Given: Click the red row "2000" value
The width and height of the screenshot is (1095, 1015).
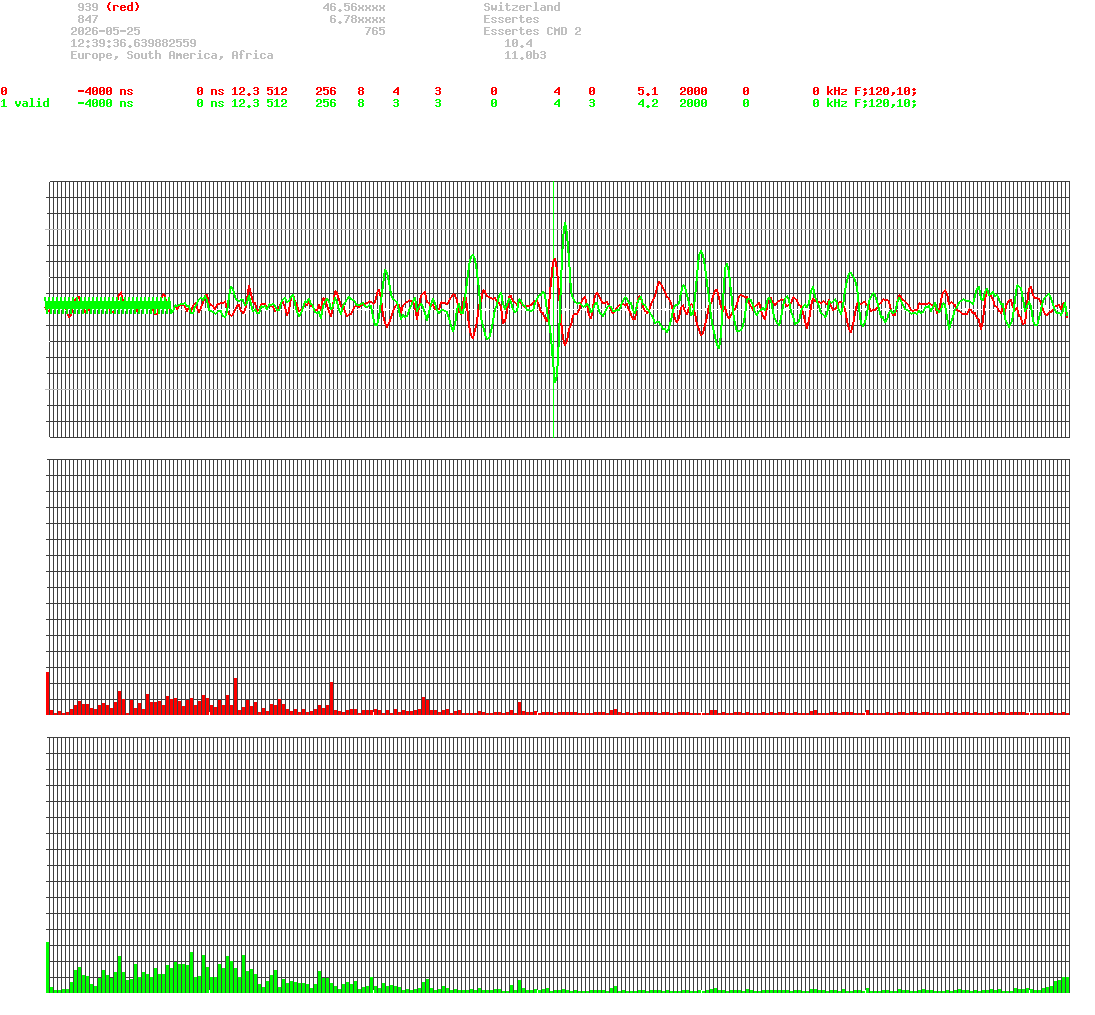Looking at the screenshot, I should [693, 92].
